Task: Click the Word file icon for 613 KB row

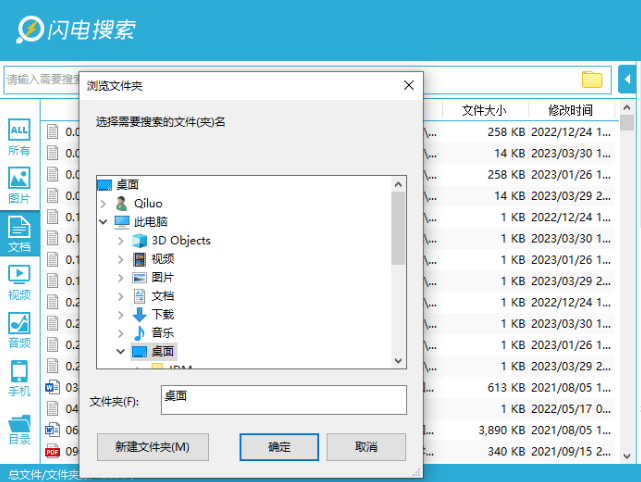Action: click(52, 387)
